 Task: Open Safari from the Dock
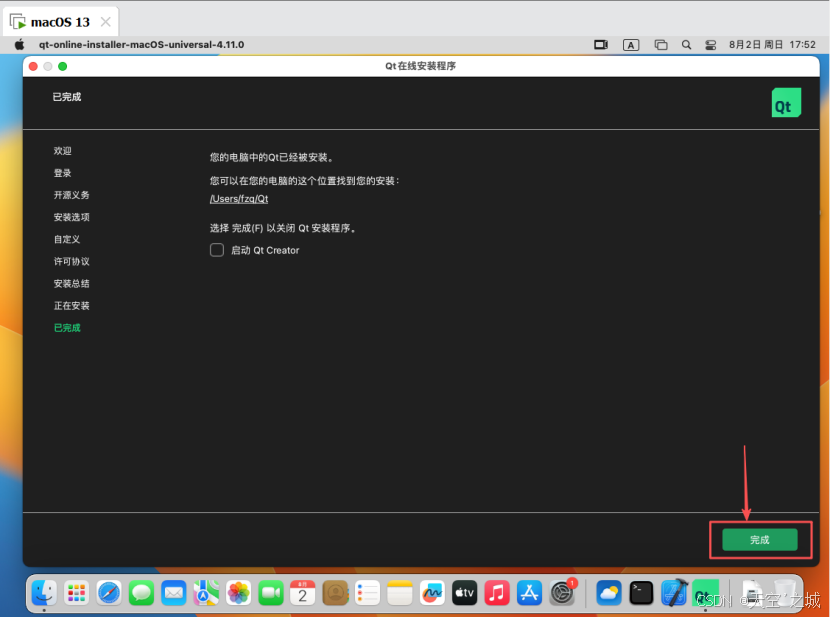109,593
